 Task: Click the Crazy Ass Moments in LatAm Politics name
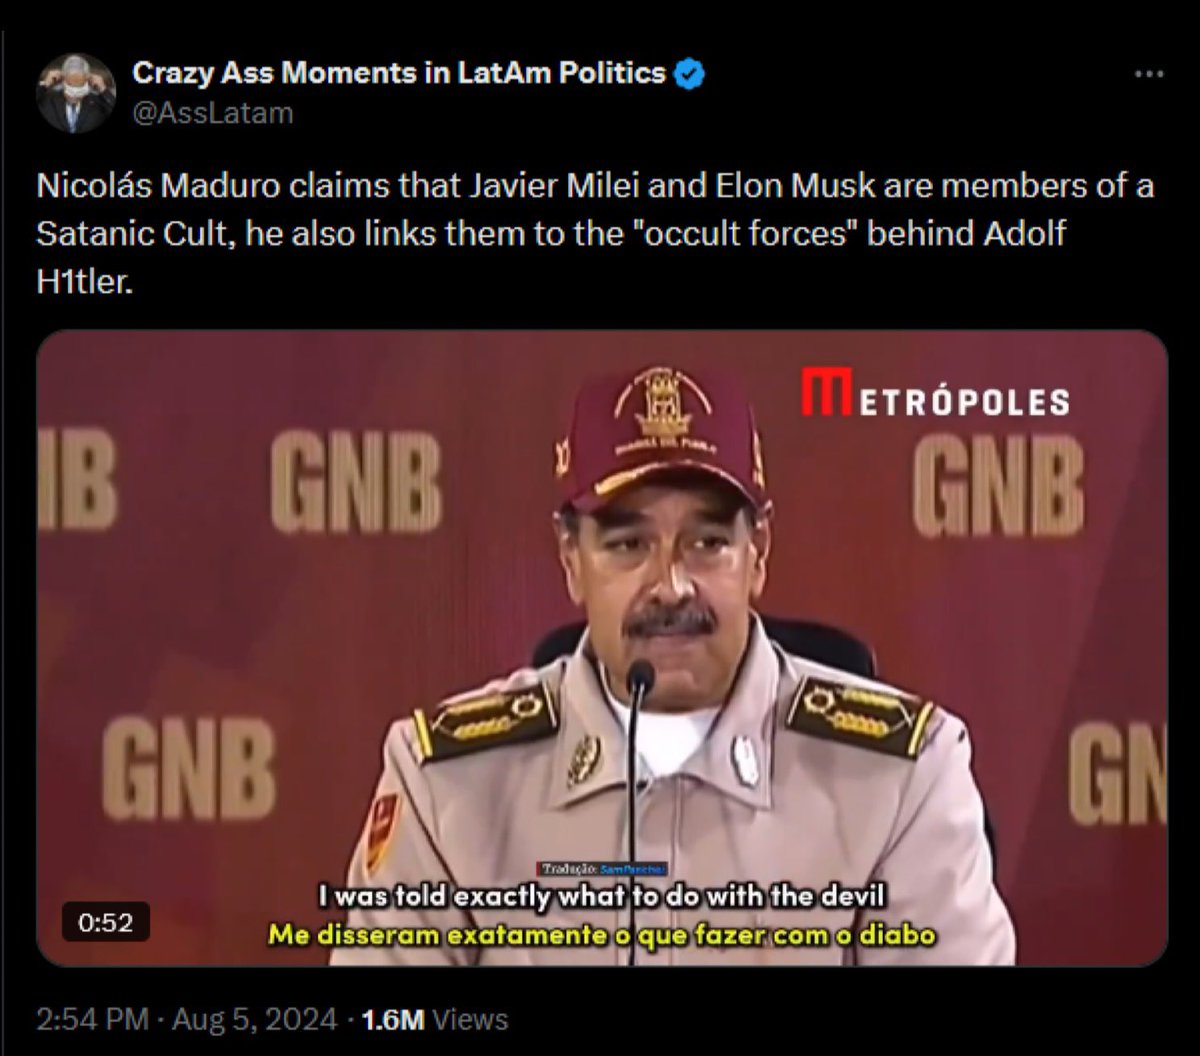coord(399,72)
